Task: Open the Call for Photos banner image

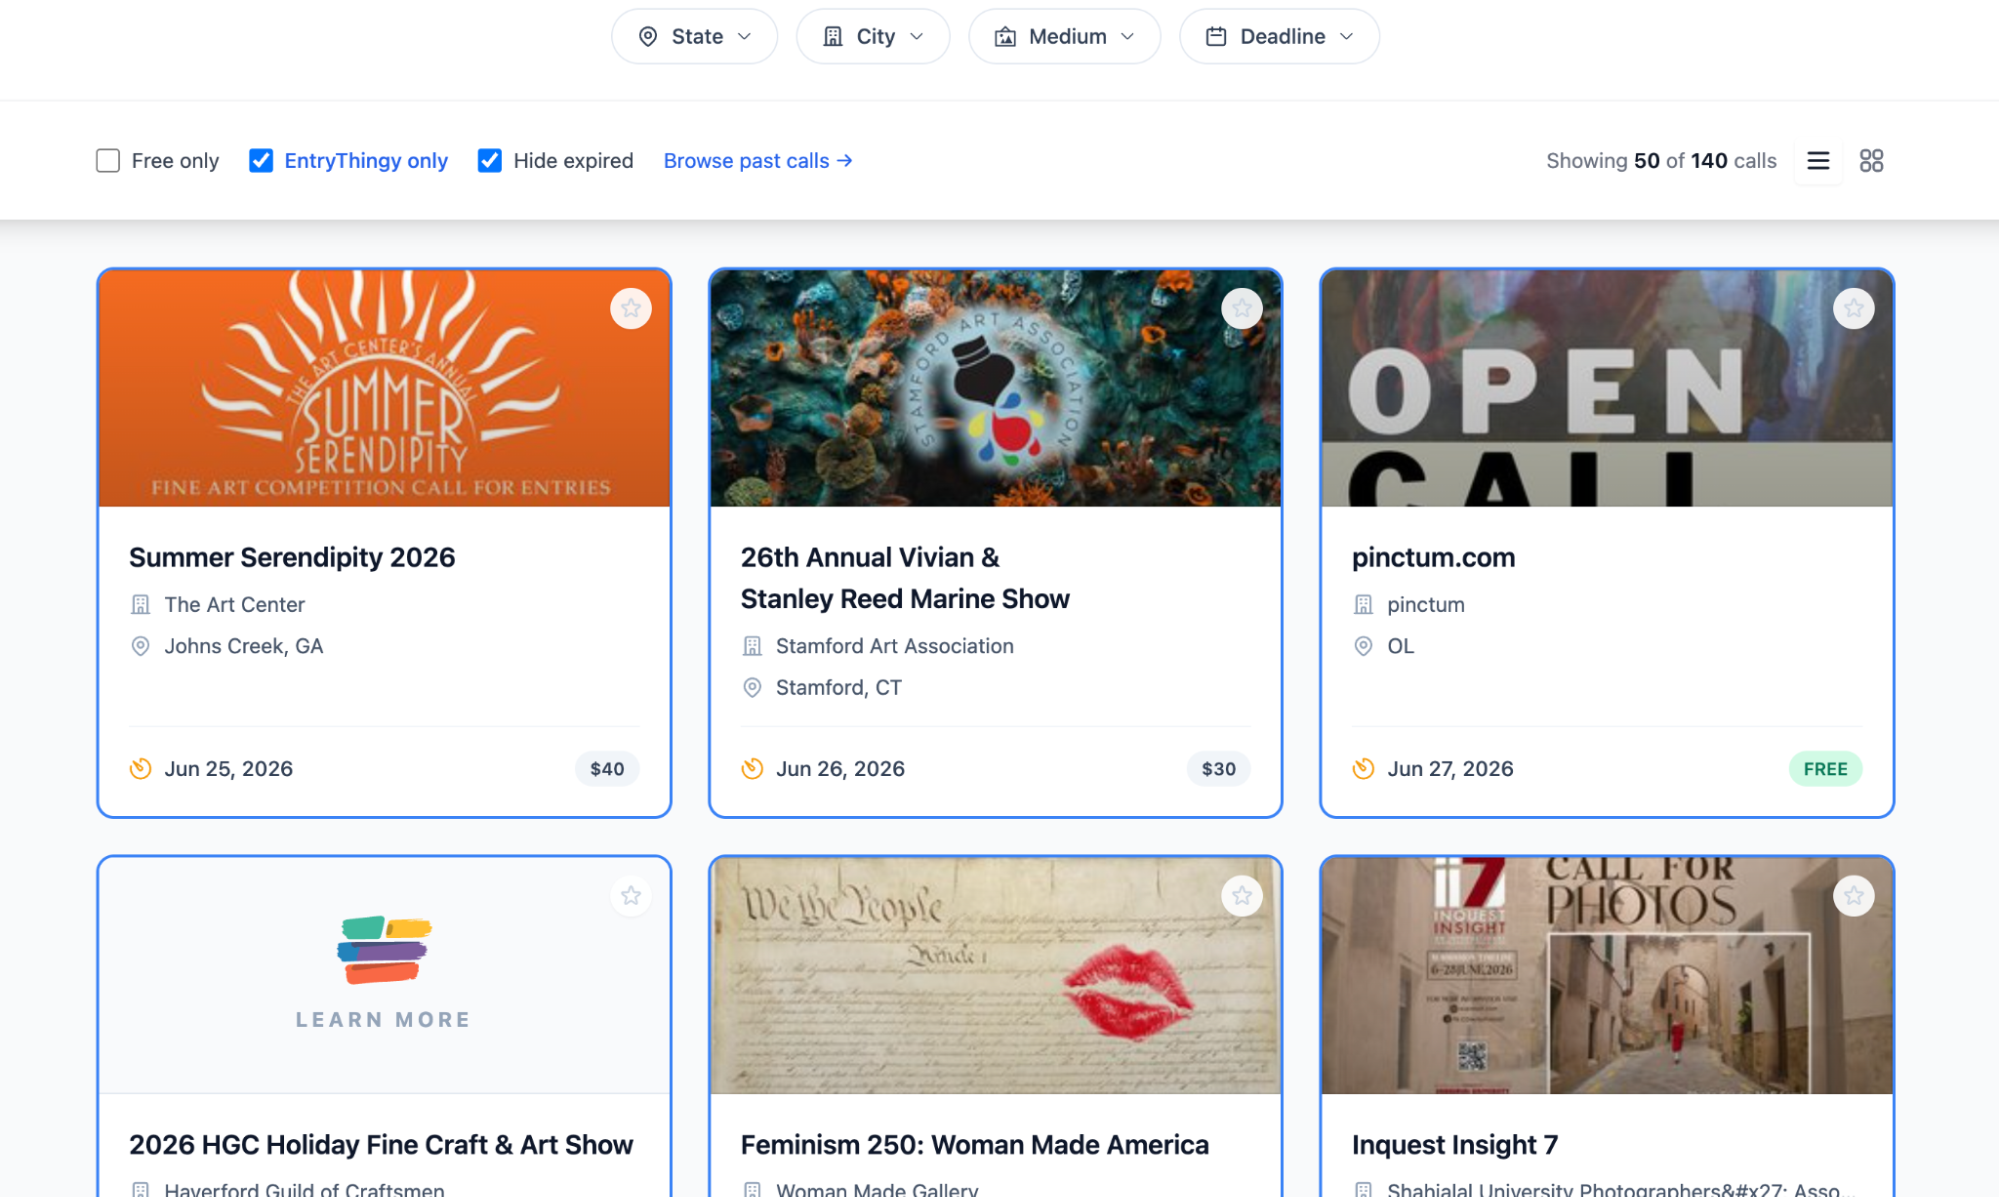Action: click(1607, 975)
